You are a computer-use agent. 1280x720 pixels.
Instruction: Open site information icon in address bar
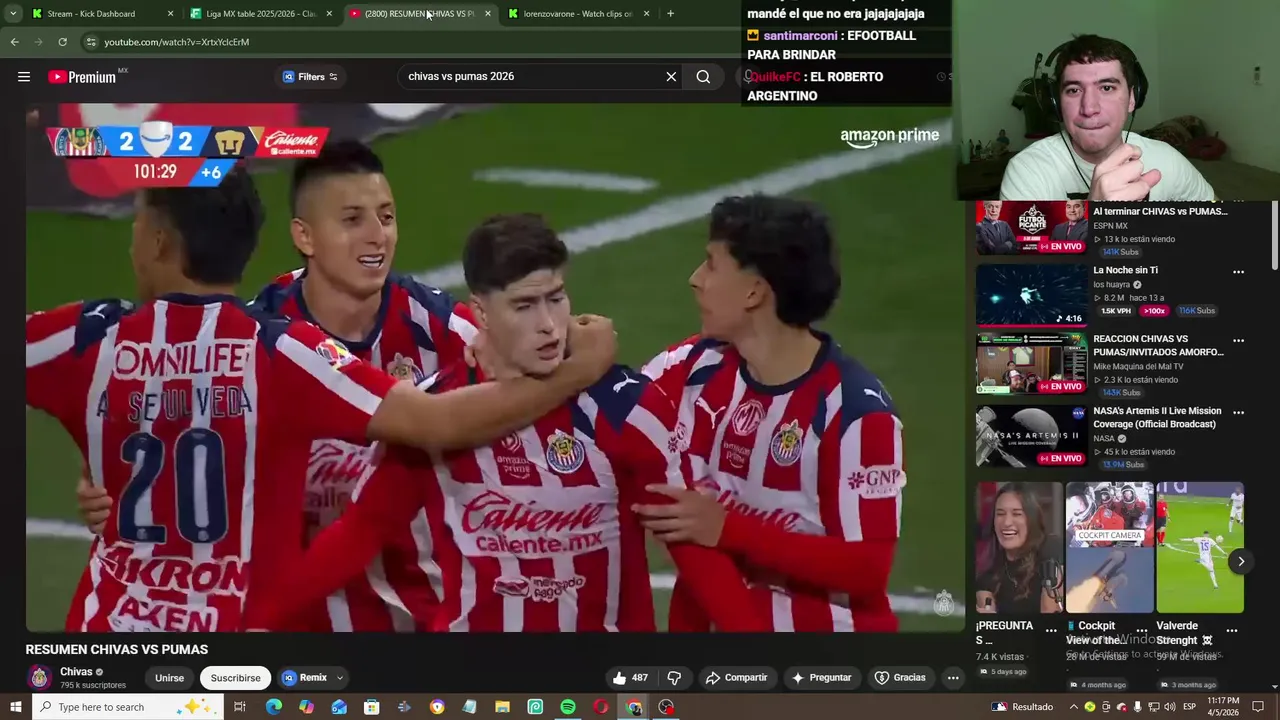click(91, 42)
